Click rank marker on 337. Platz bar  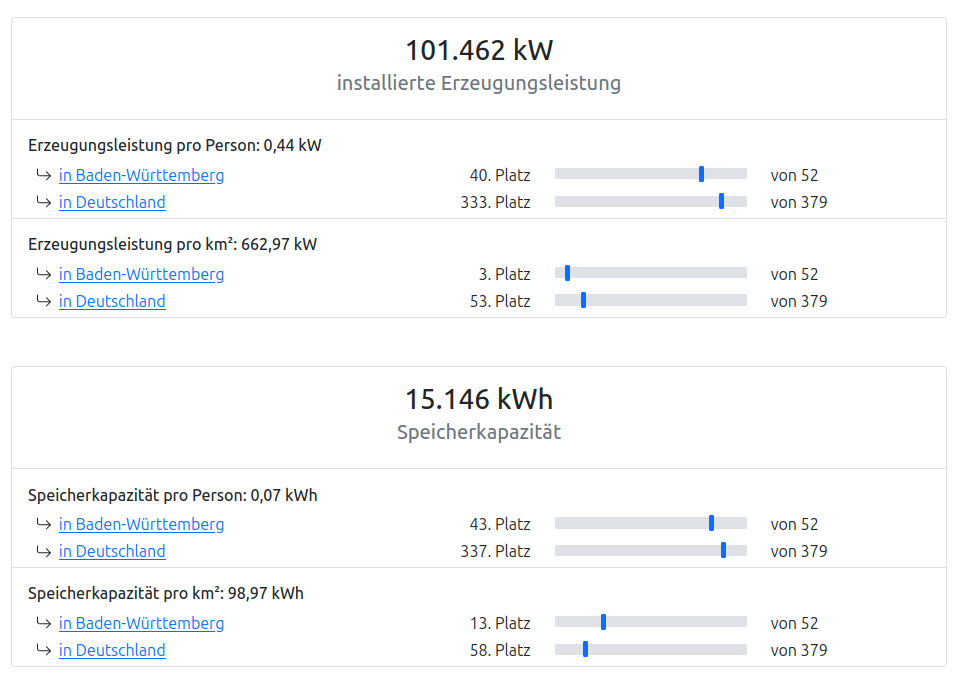tap(723, 550)
